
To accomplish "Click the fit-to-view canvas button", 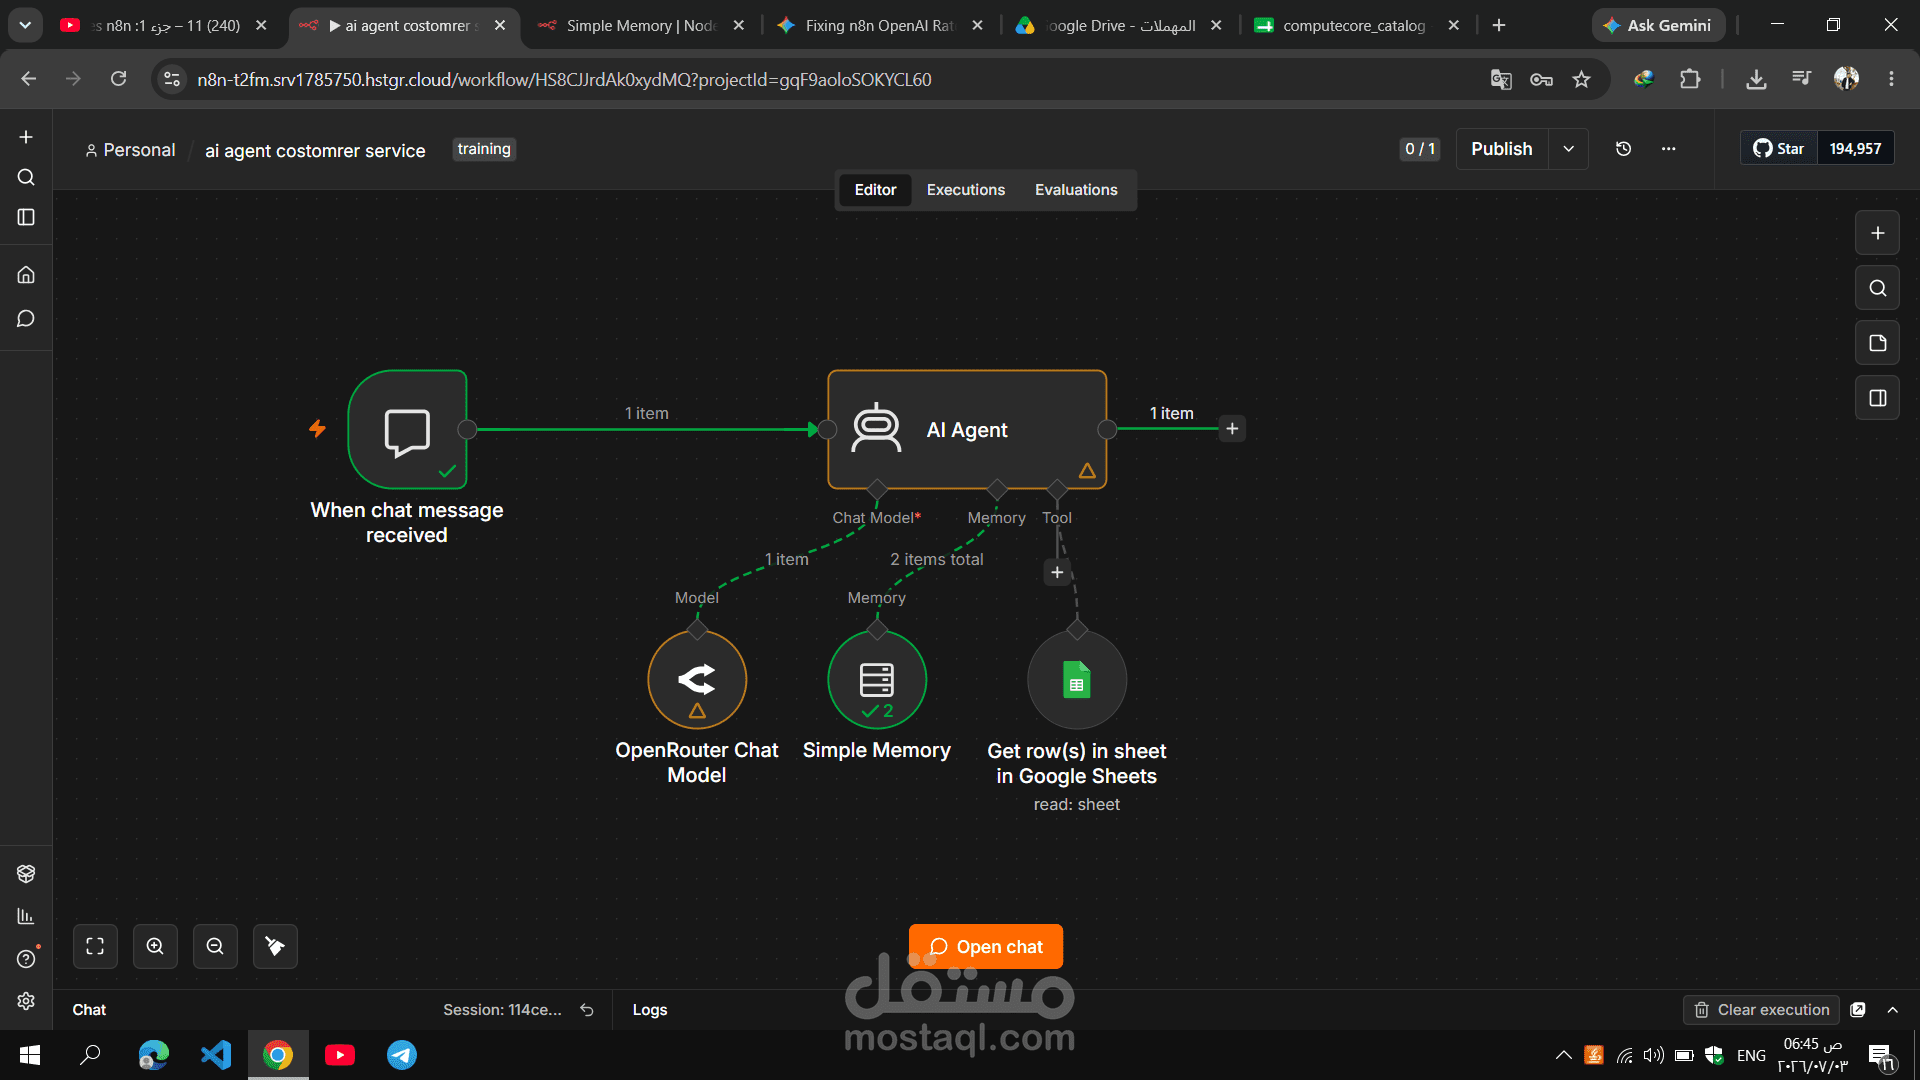I will click(x=95, y=946).
